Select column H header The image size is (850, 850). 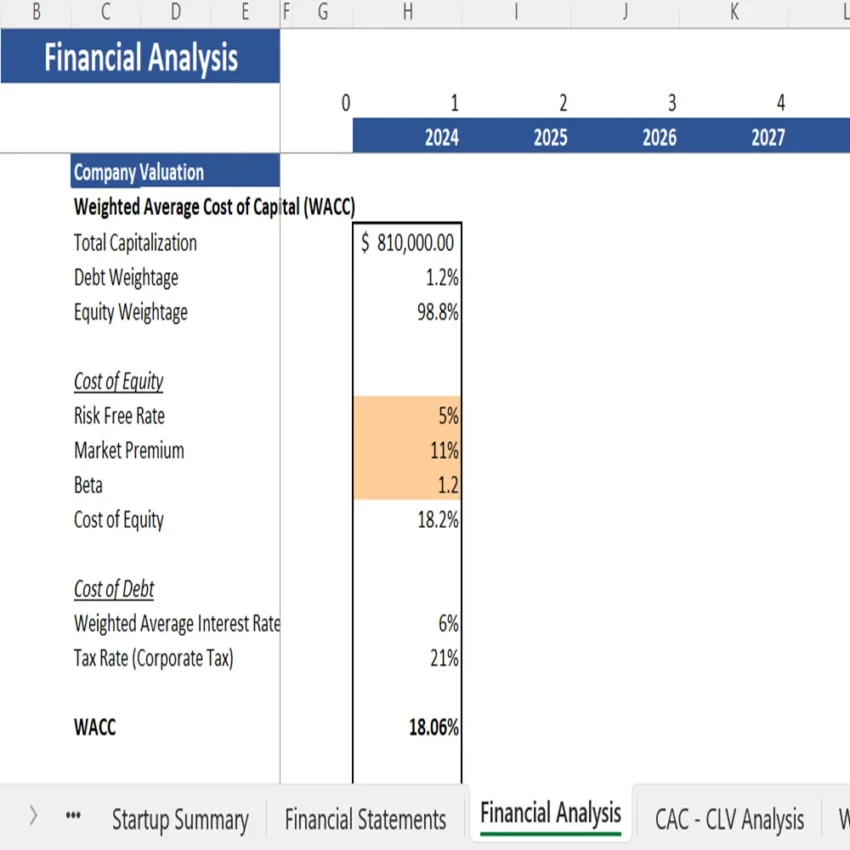tap(407, 14)
